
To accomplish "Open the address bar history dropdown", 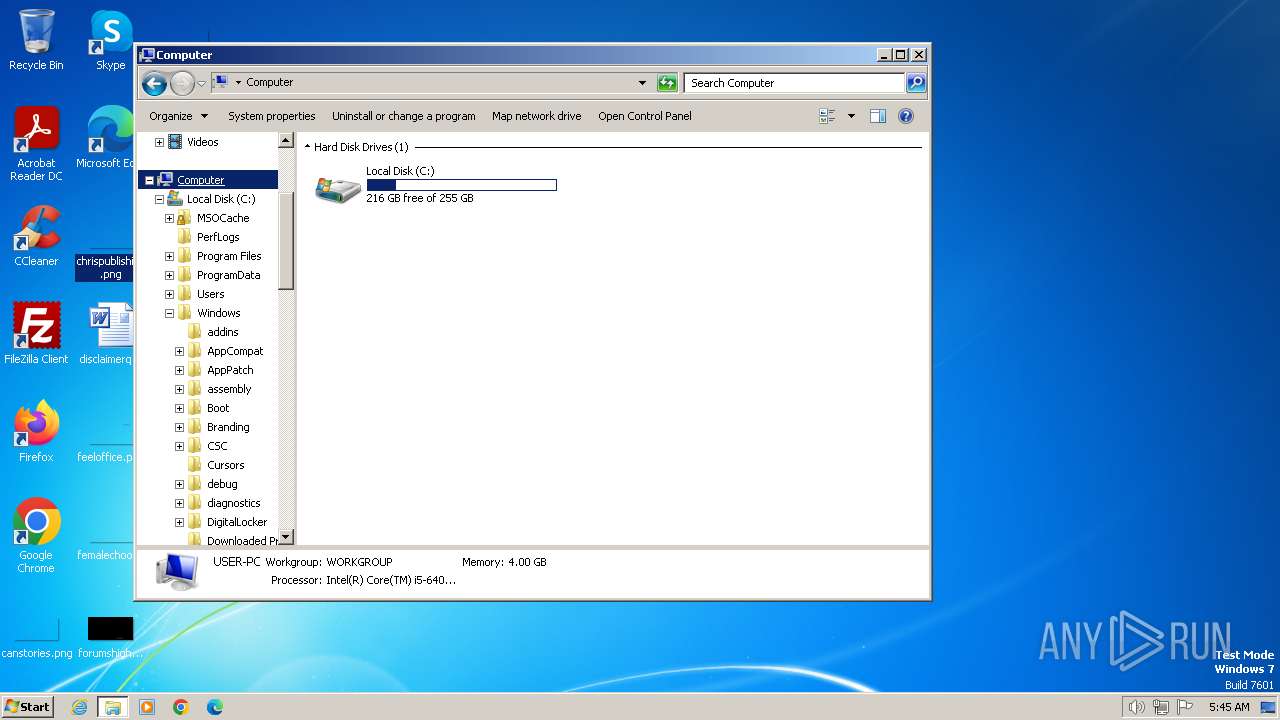I will 642,83.
